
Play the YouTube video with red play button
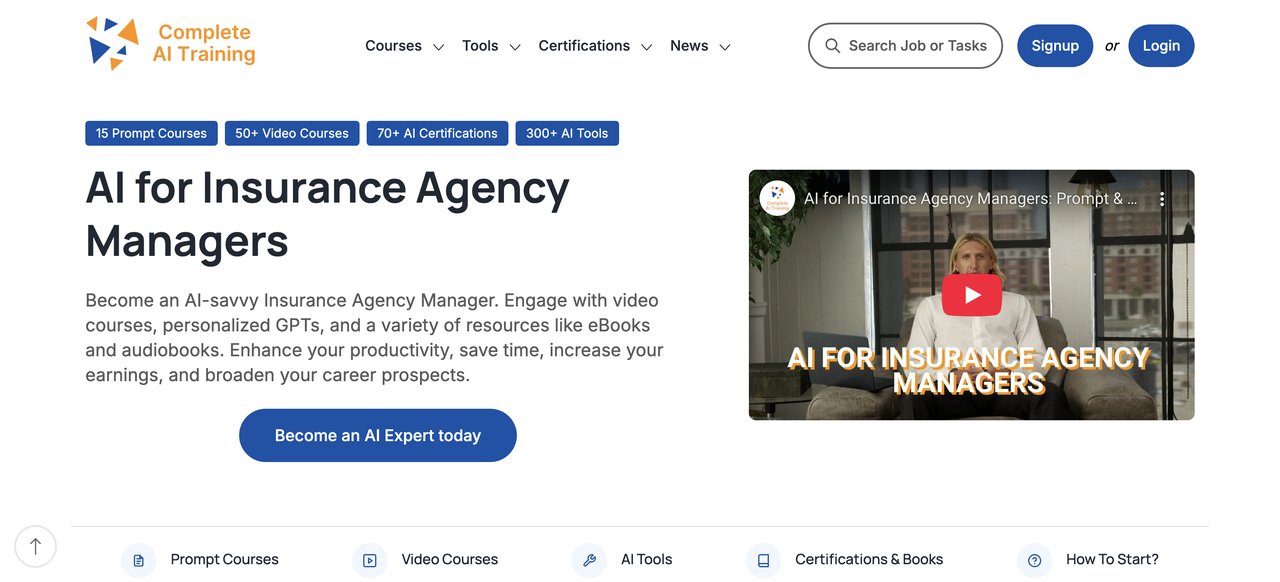(971, 294)
